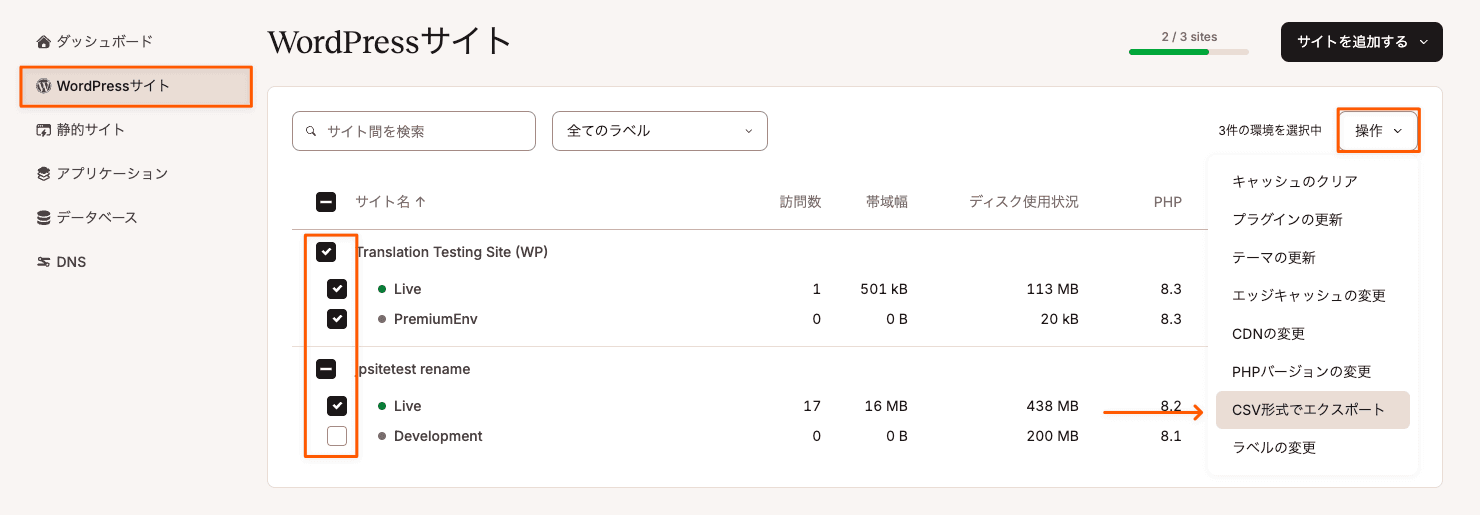Click the 113 MB disk usage value

click(1053, 289)
